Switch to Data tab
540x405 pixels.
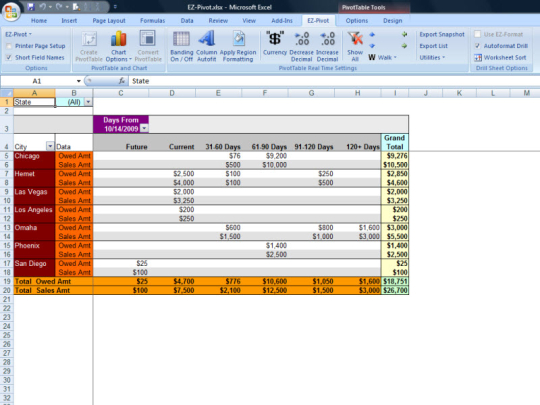click(x=187, y=21)
